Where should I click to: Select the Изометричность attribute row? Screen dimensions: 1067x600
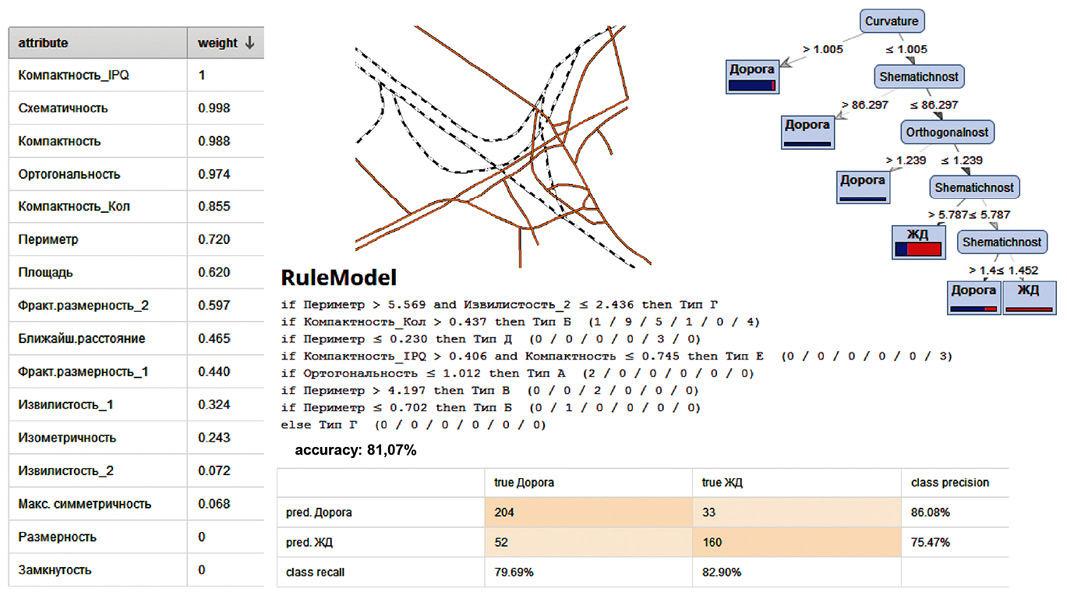[x=136, y=437]
